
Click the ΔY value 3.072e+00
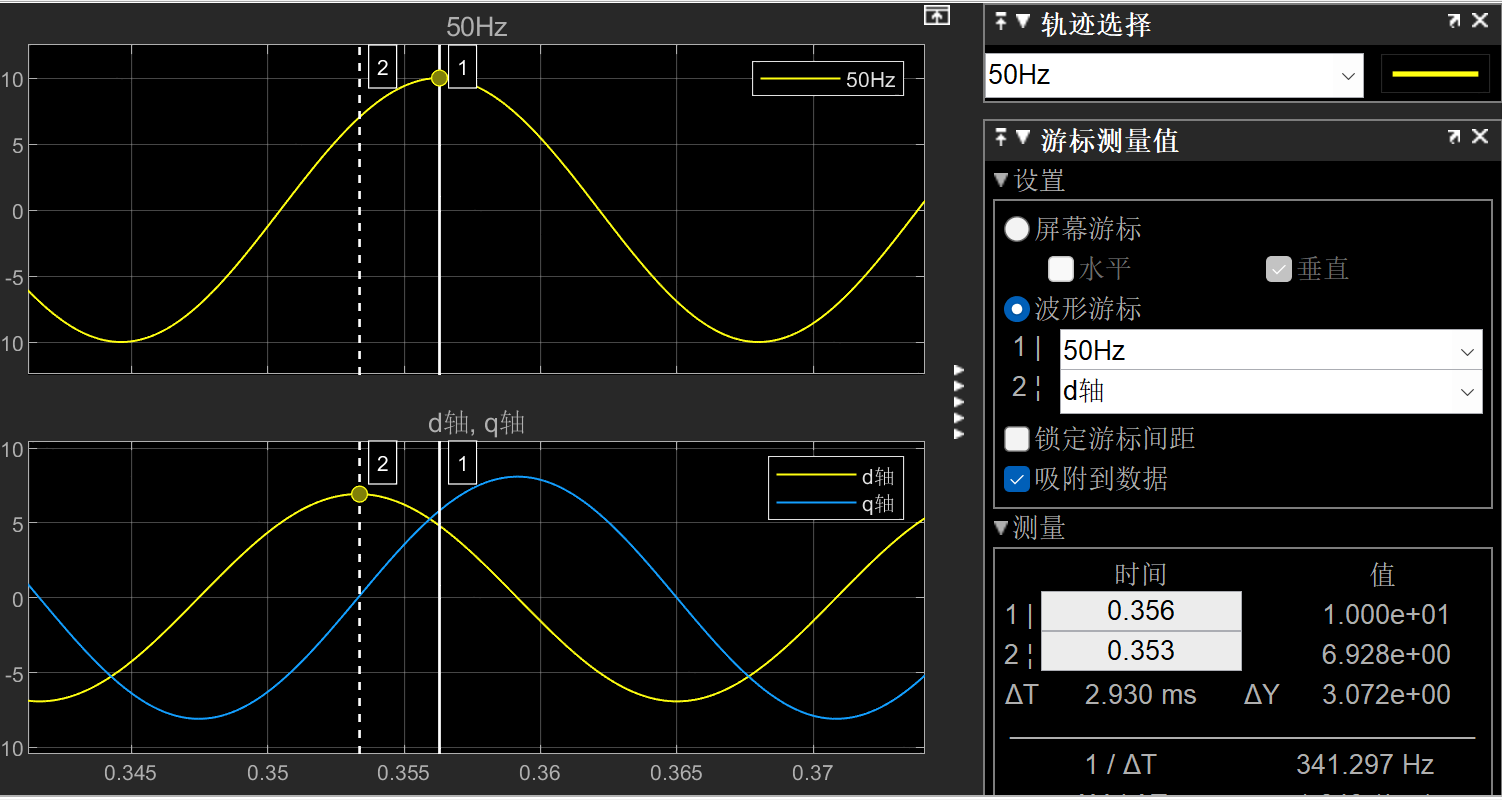pyautogui.click(x=1386, y=694)
